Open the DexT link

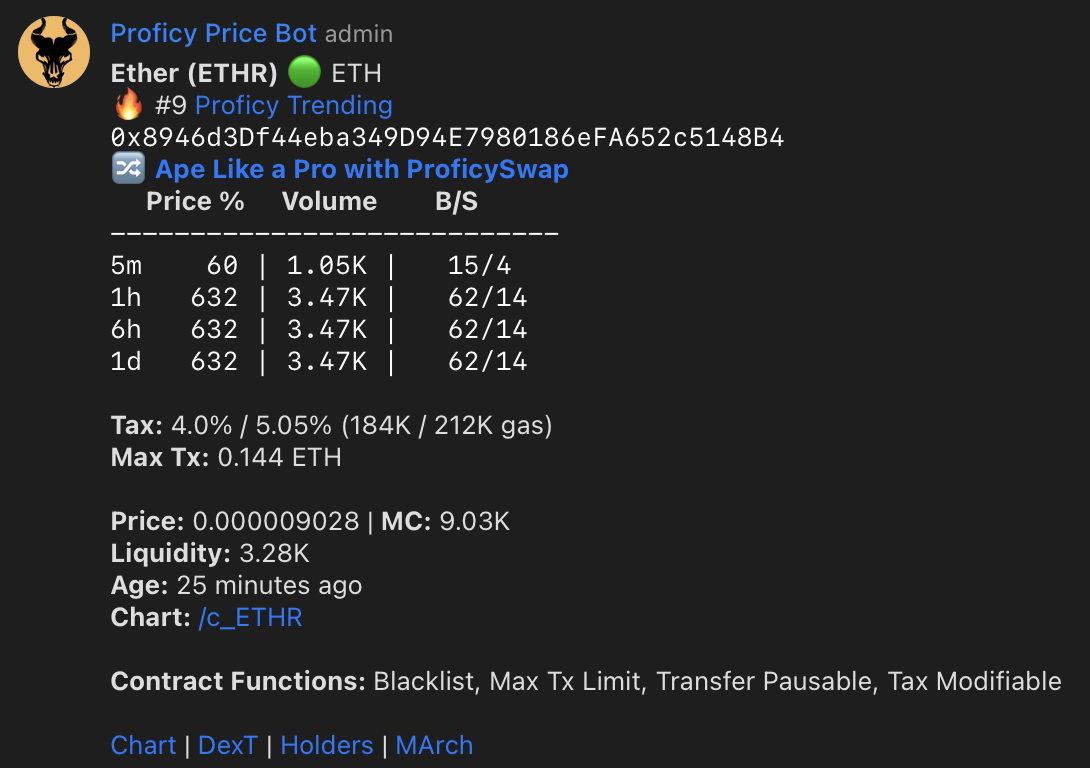228,745
